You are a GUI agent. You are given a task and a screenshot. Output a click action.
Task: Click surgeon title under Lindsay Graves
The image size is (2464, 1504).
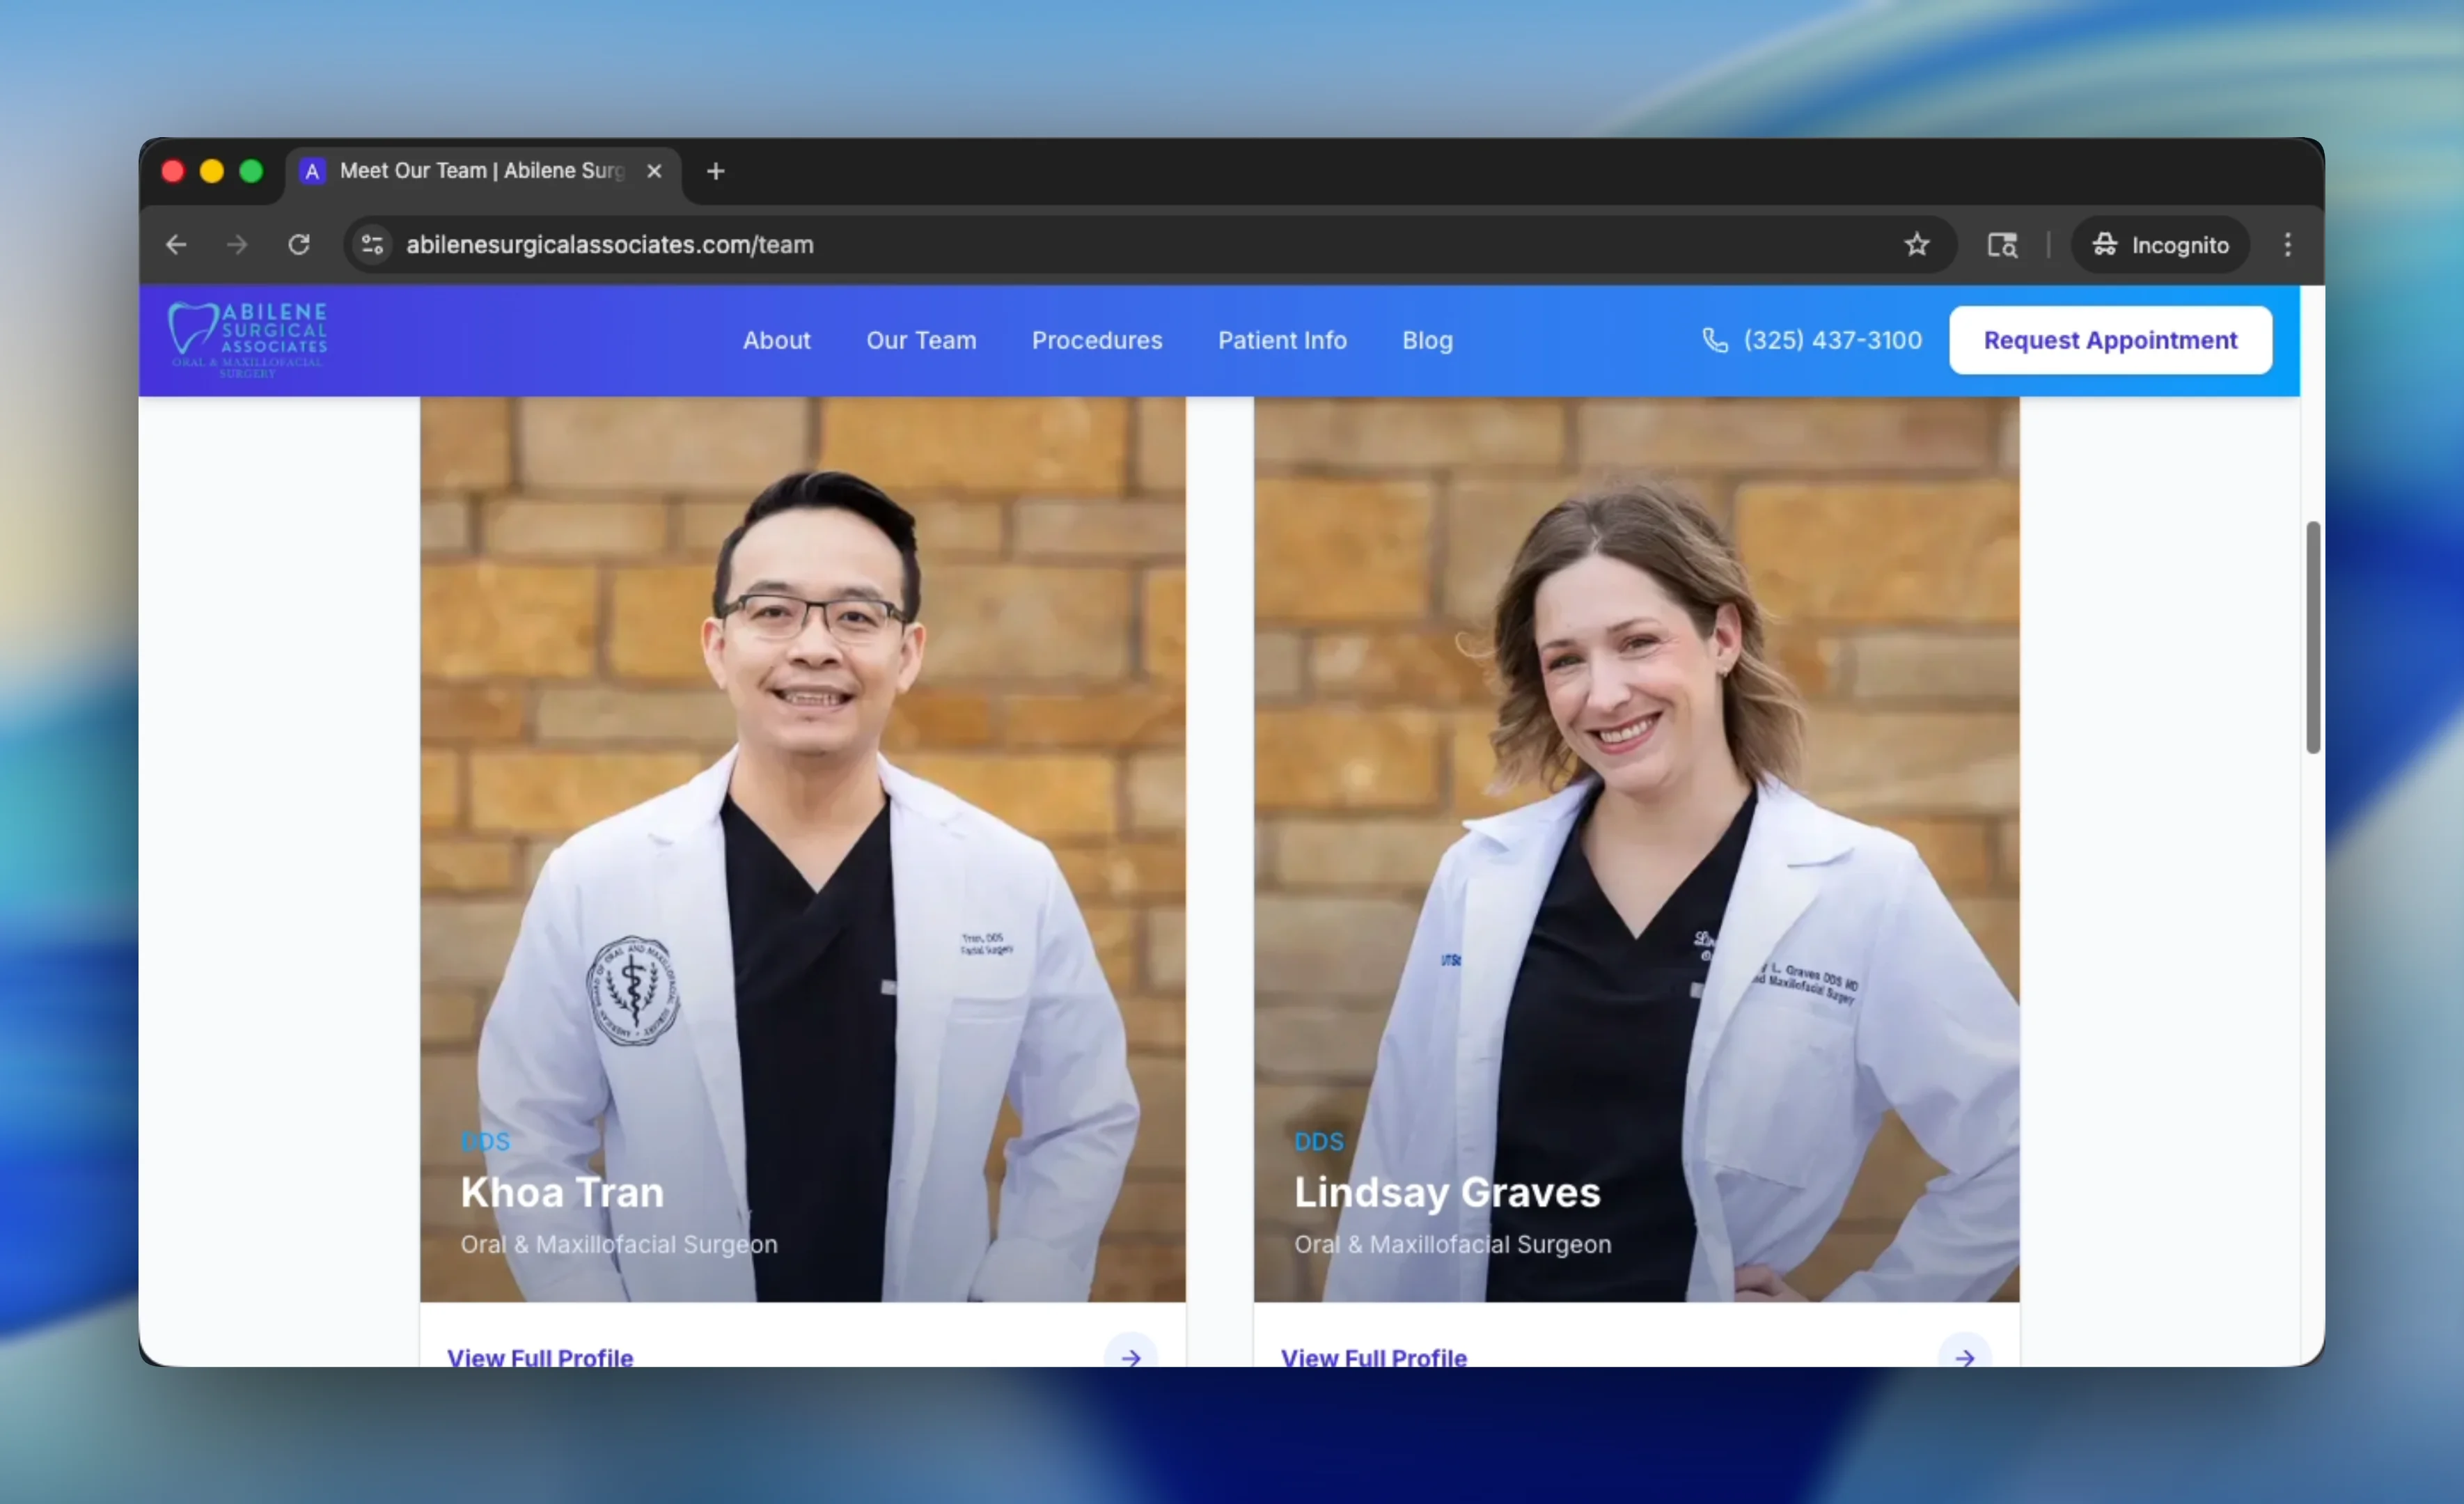(1452, 1244)
